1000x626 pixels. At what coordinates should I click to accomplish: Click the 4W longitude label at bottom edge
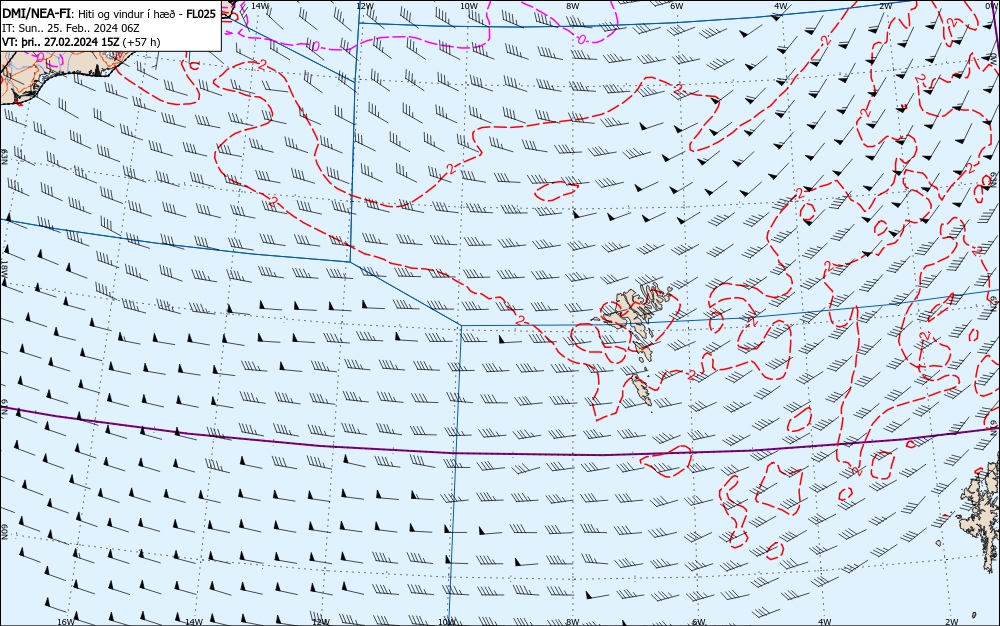(x=825, y=622)
